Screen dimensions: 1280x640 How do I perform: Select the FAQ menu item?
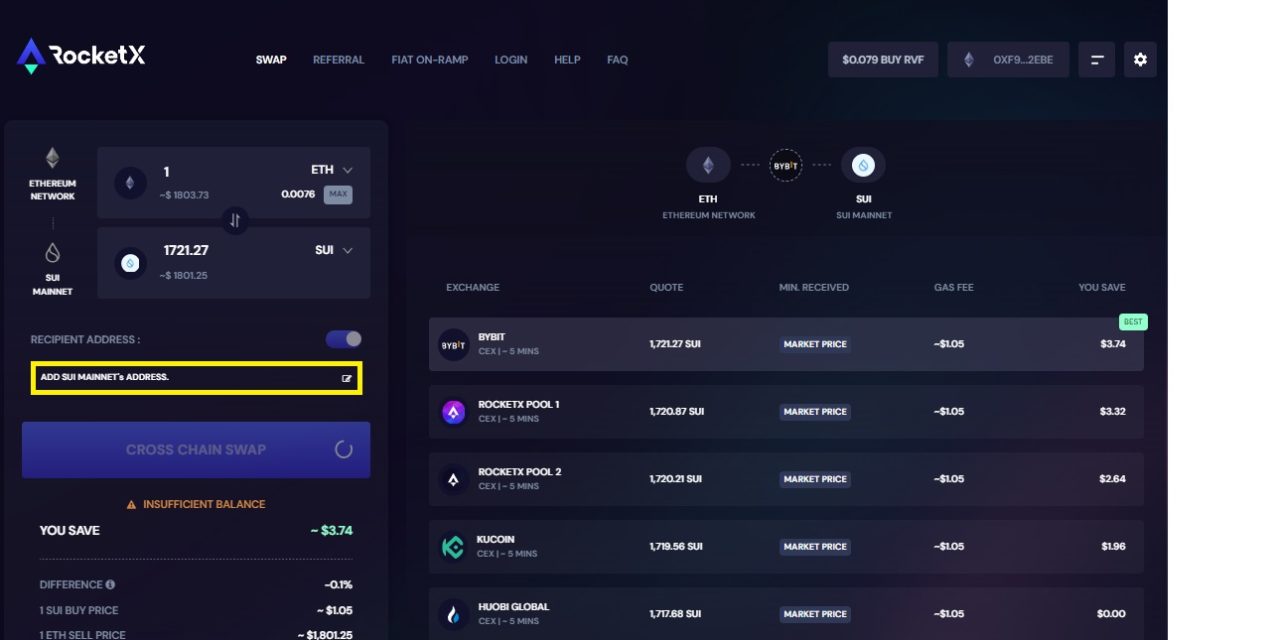click(617, 60)
